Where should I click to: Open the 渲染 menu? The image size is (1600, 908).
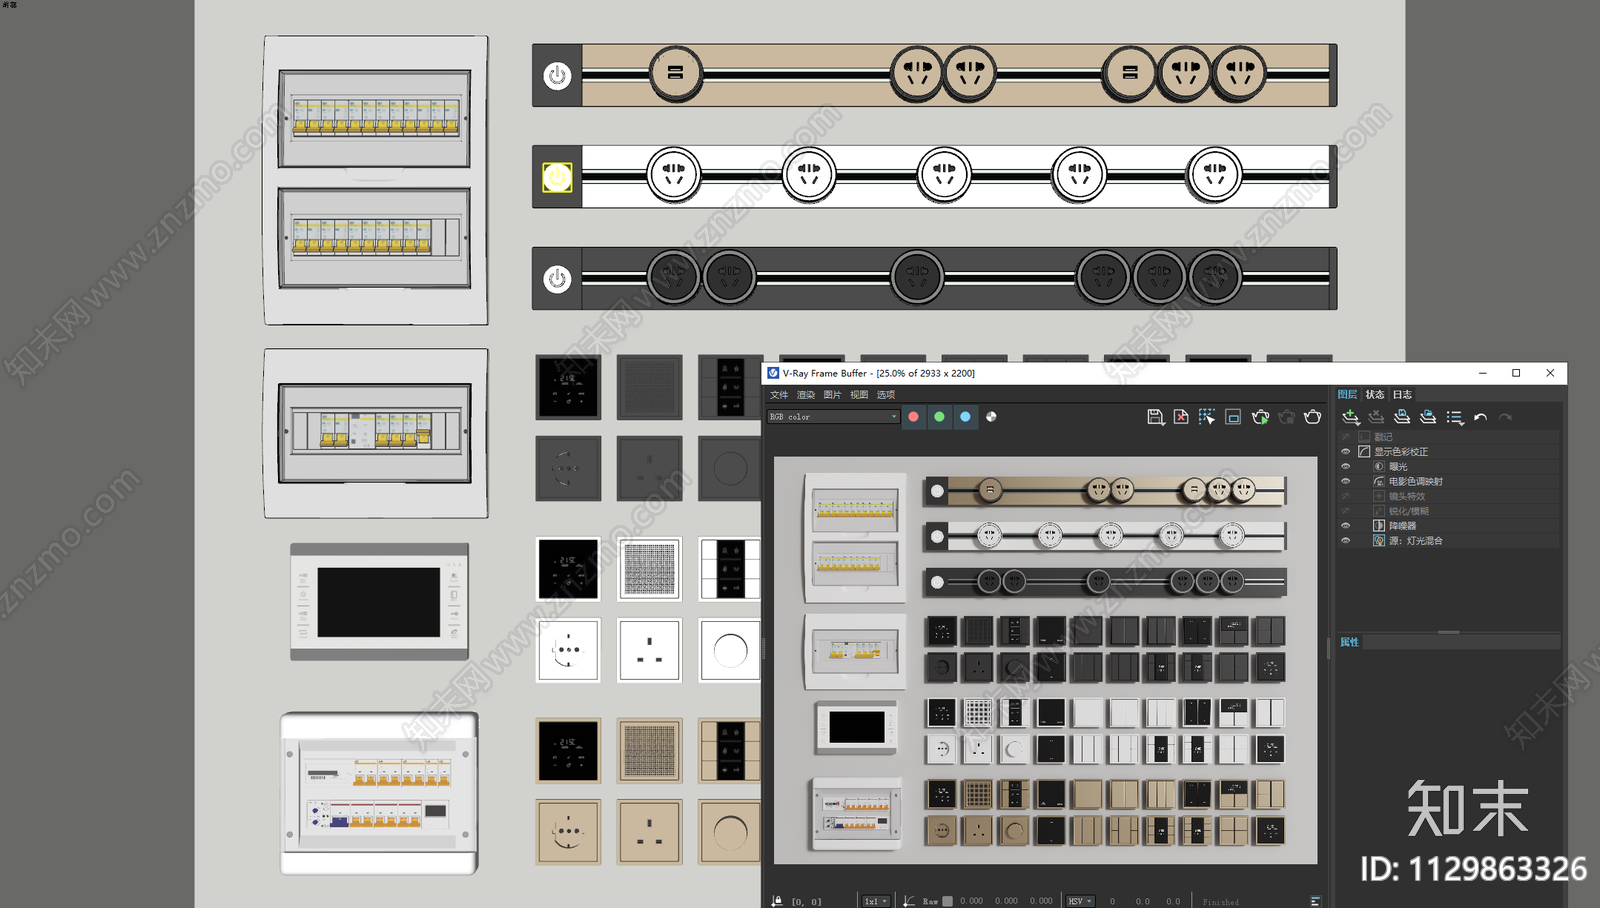(806, 395)
